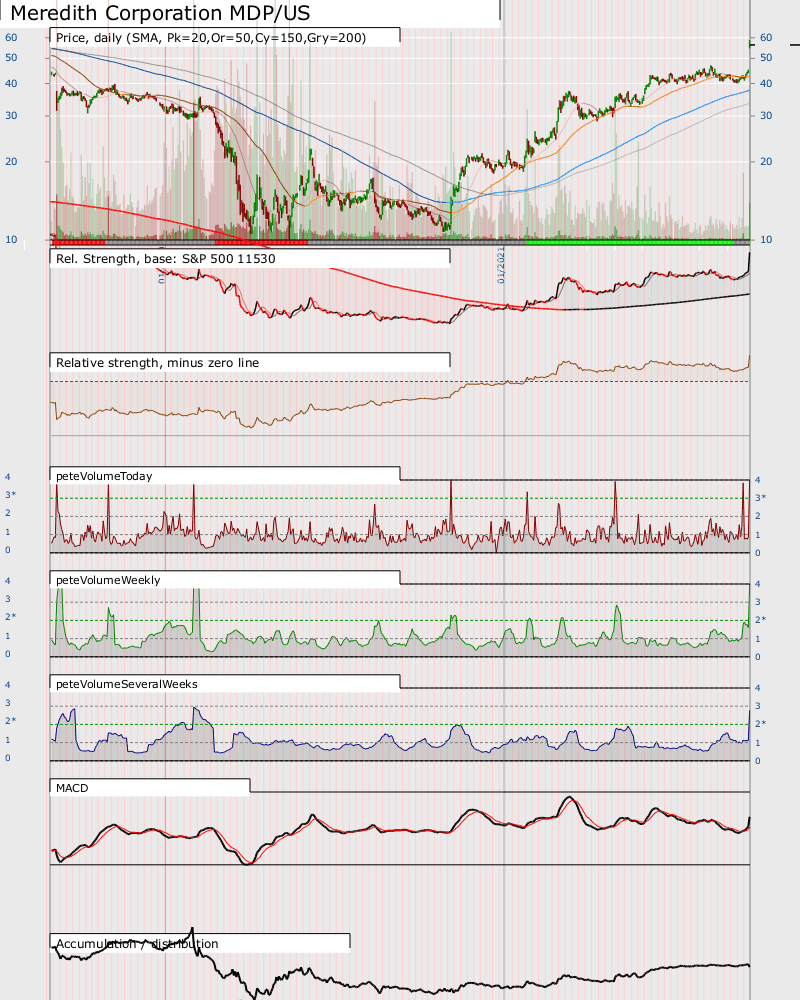Click the MACD panel label
Screen dimensions: 800x1000
(72, 788)
